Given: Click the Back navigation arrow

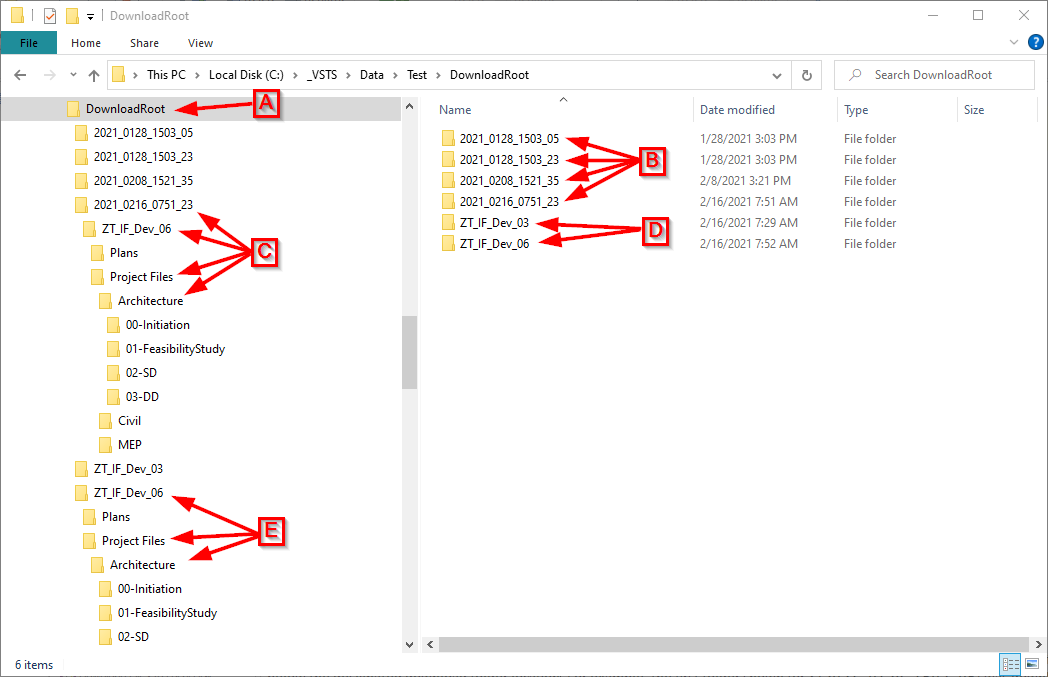Looking at the screenshot, I should (x=20, y=75).
